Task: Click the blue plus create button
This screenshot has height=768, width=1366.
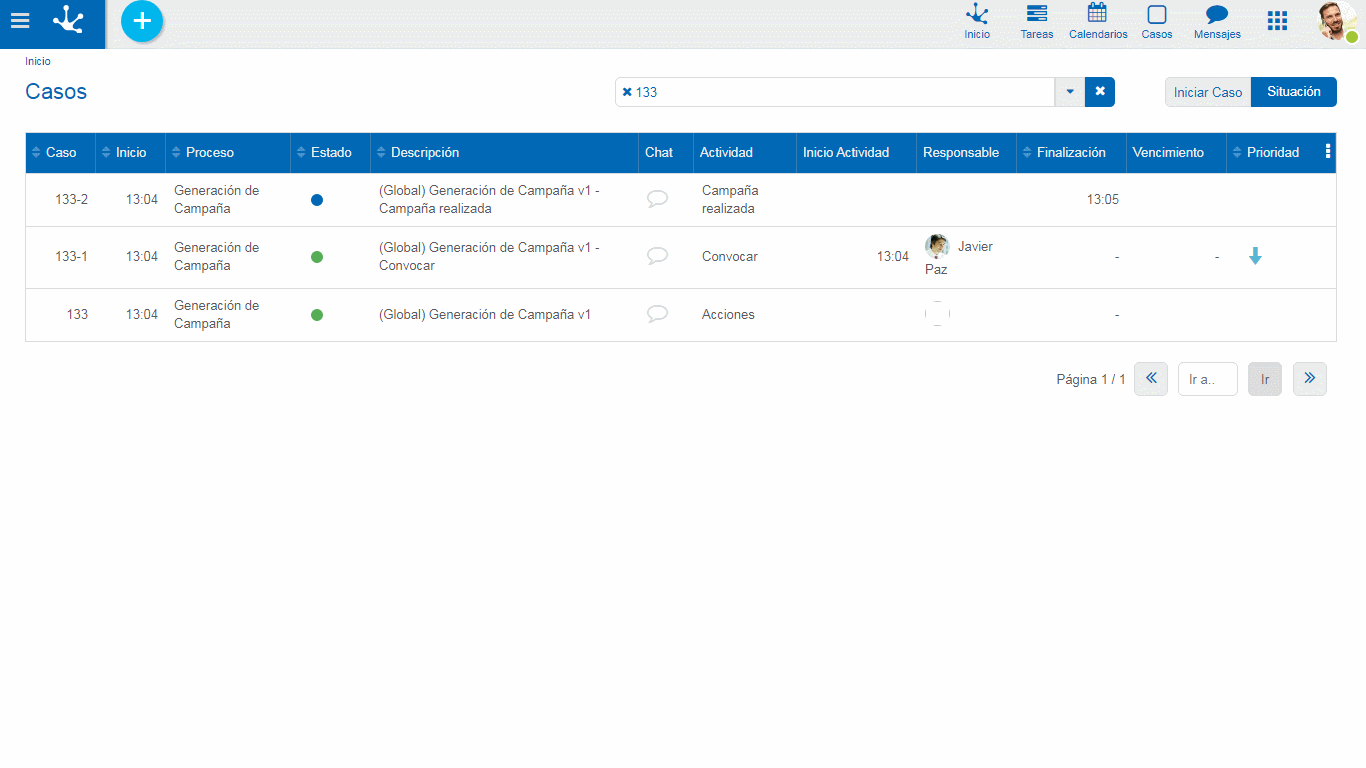Action: coord(142,21)
